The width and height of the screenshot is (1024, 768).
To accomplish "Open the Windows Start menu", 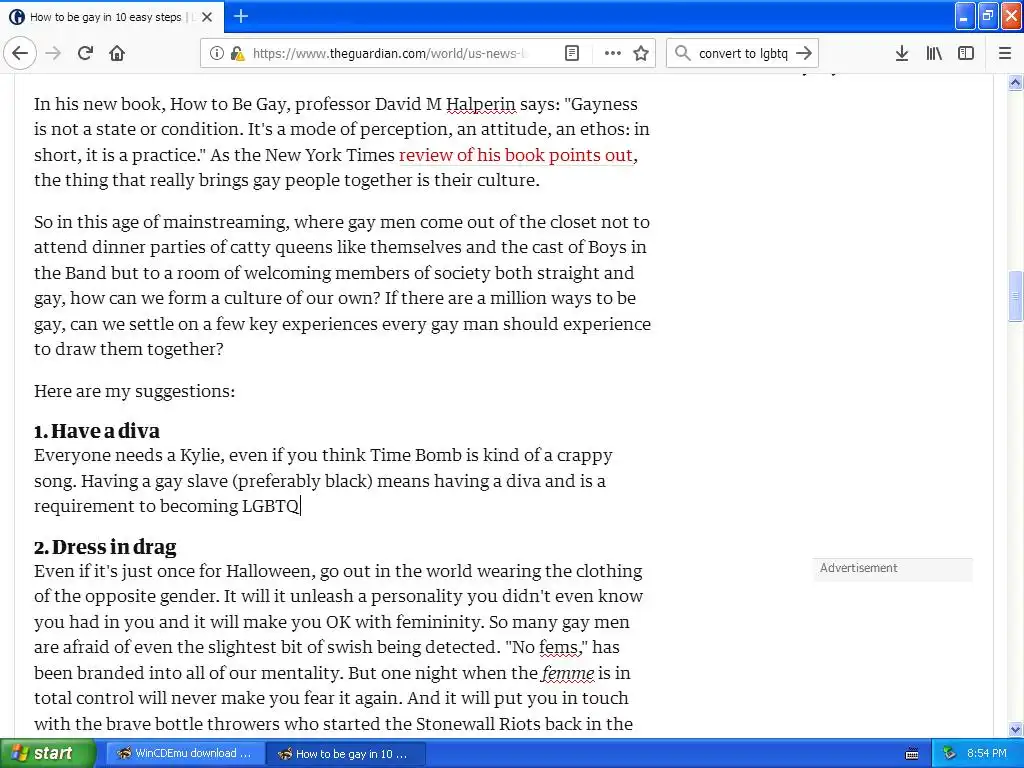I will tap(48, 754).
